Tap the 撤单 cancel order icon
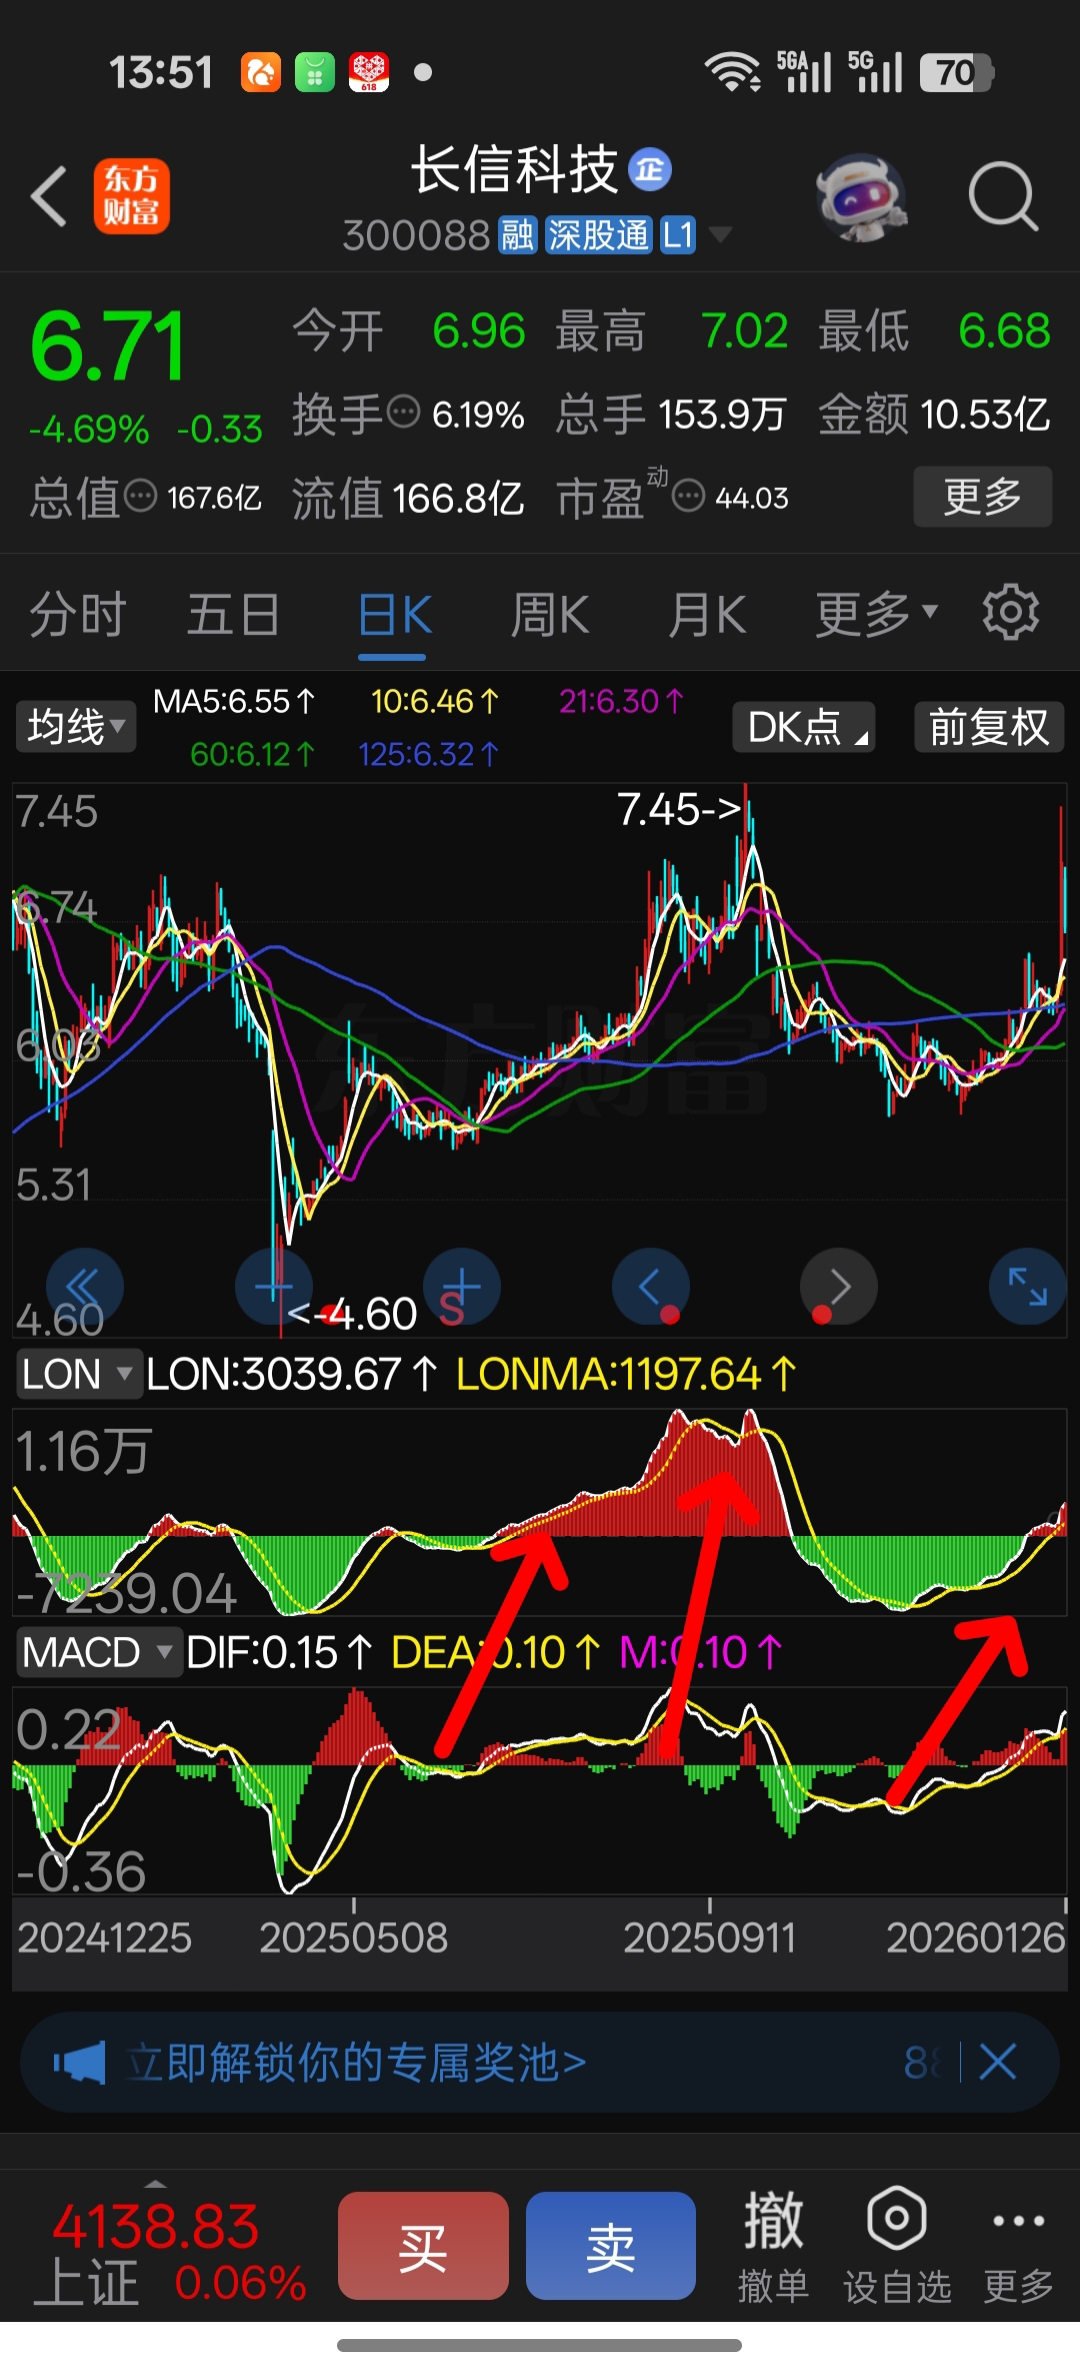This screenshot has width=1080, height=2376. click(772, 2246)
